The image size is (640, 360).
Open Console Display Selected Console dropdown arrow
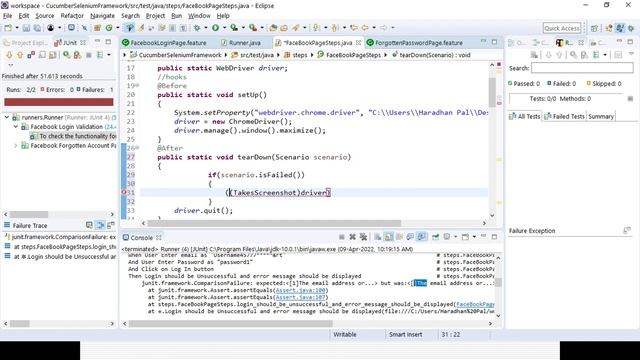pyautogui.click(x=455, y=237)
